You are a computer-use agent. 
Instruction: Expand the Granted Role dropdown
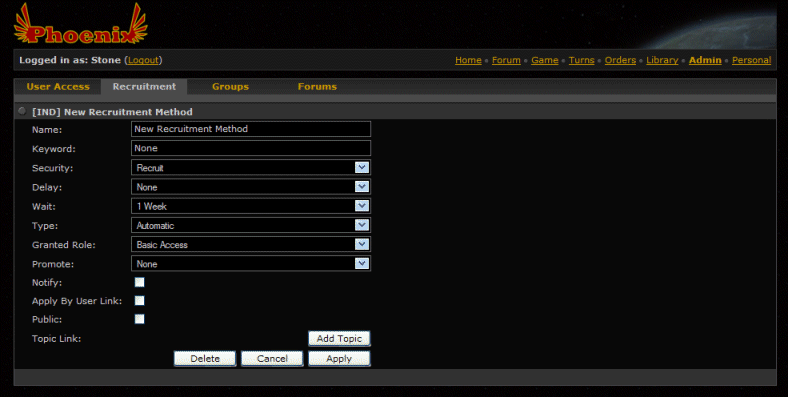(x=251, y=245)
